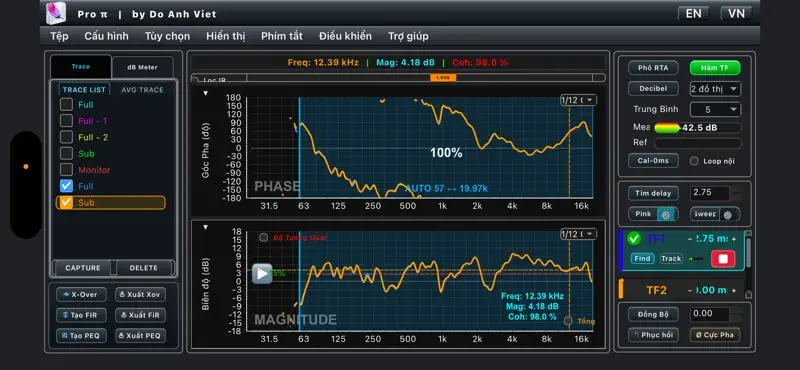Image resolution: width=800 pixels, height=370 pixels.
Task: Open the Tùy chọn menu
Action: coord(167,36)
